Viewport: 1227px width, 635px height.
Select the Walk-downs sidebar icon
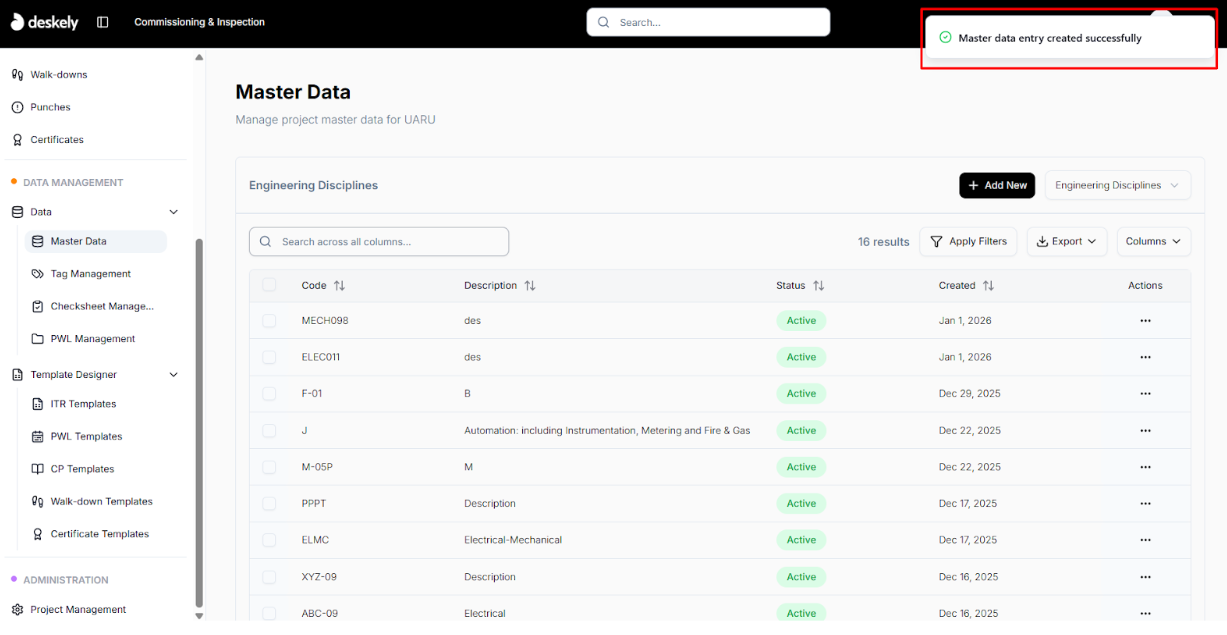click(x=17, y=74)
